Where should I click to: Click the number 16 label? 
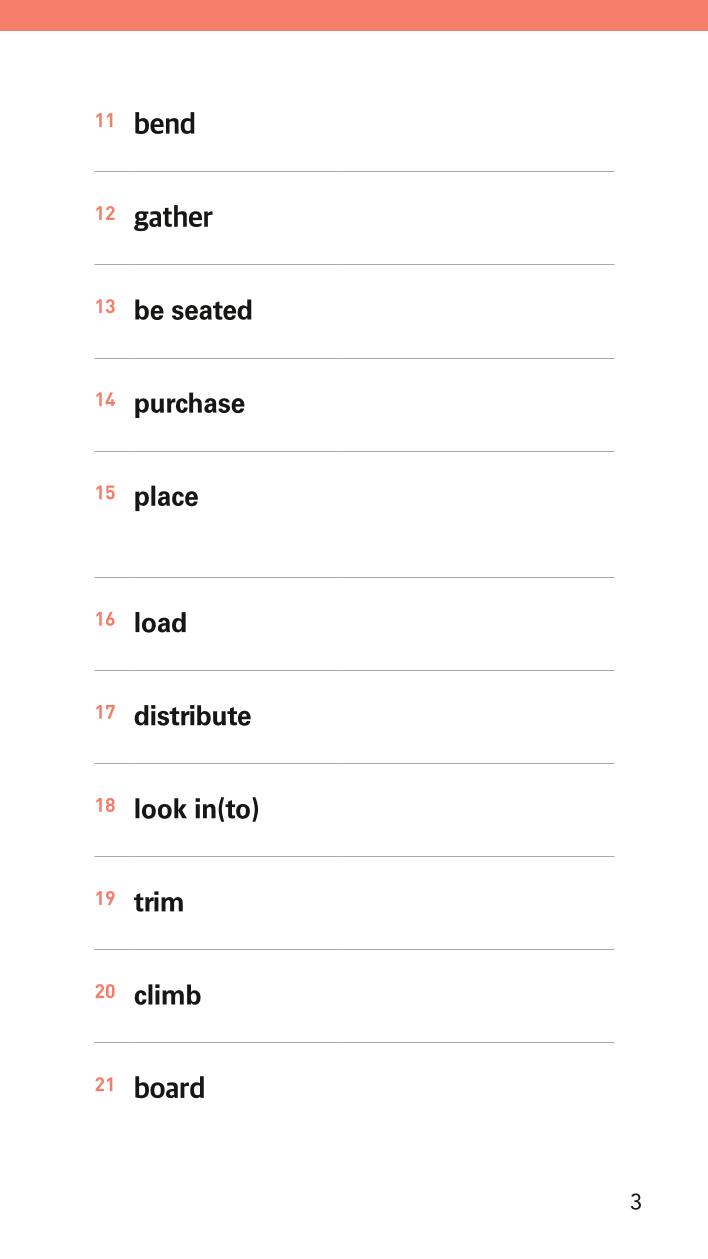click(x=105, y=619)
